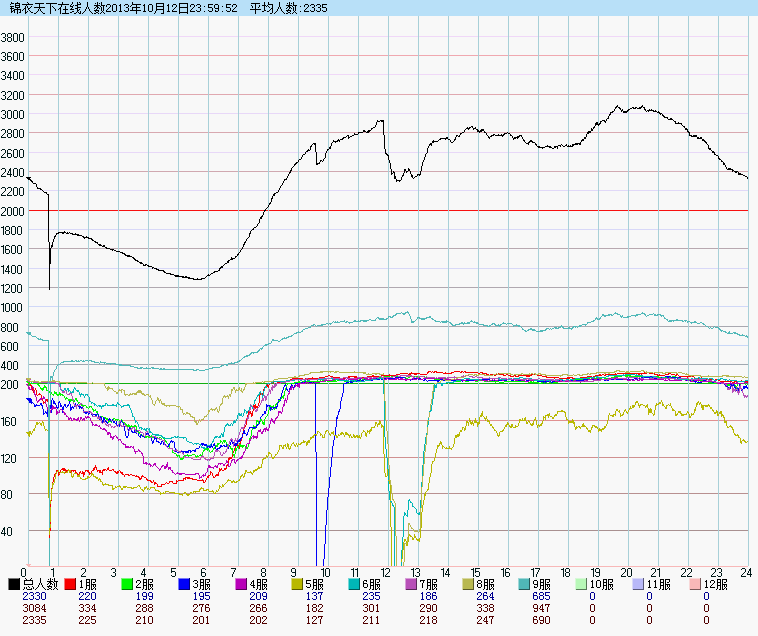Click the blue 3服 legend swatch
The width and height of the screenshot is (758, 636).
185,583
